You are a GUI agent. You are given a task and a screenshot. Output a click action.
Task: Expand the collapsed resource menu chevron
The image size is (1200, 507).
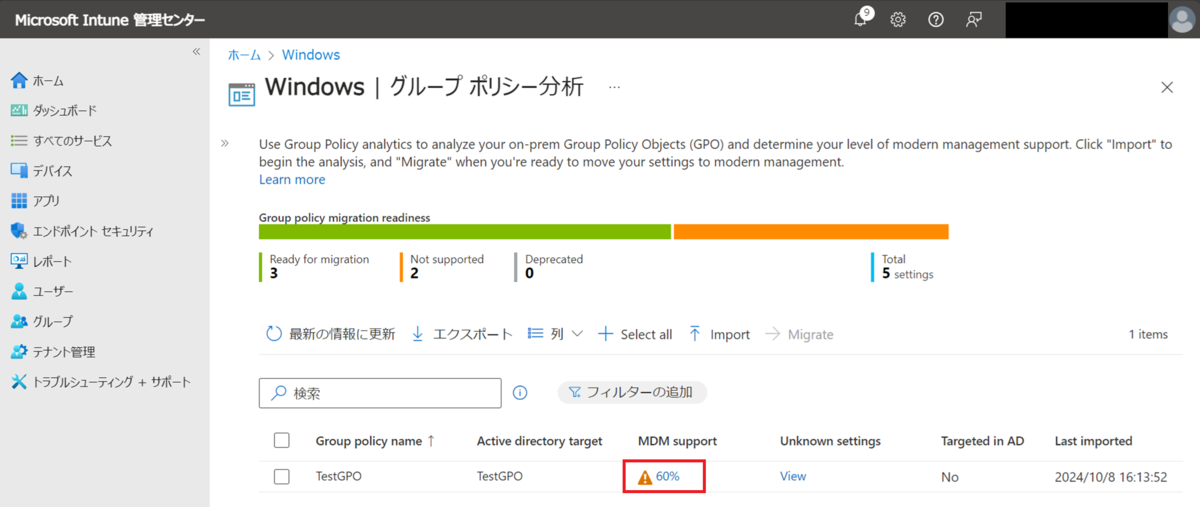[225, 144]
